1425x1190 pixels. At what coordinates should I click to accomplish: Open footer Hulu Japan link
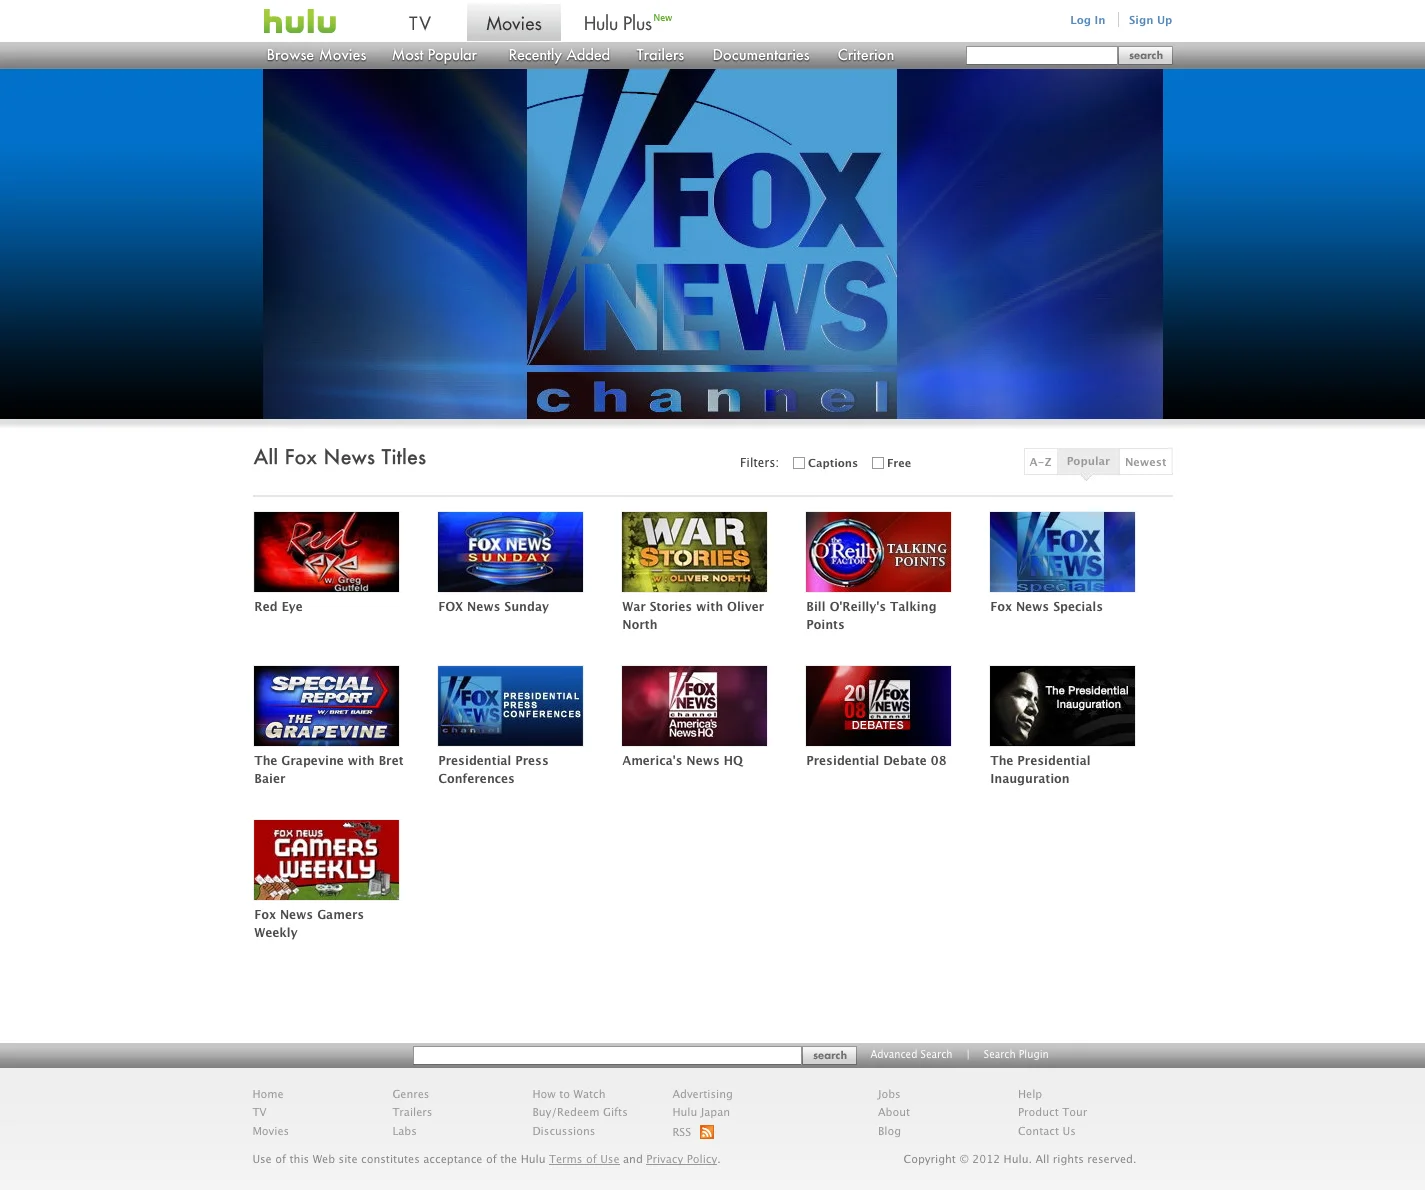[700, 1112]
